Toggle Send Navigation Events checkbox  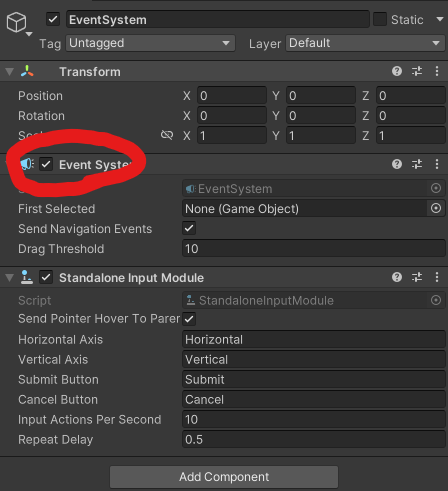point(189,228)
